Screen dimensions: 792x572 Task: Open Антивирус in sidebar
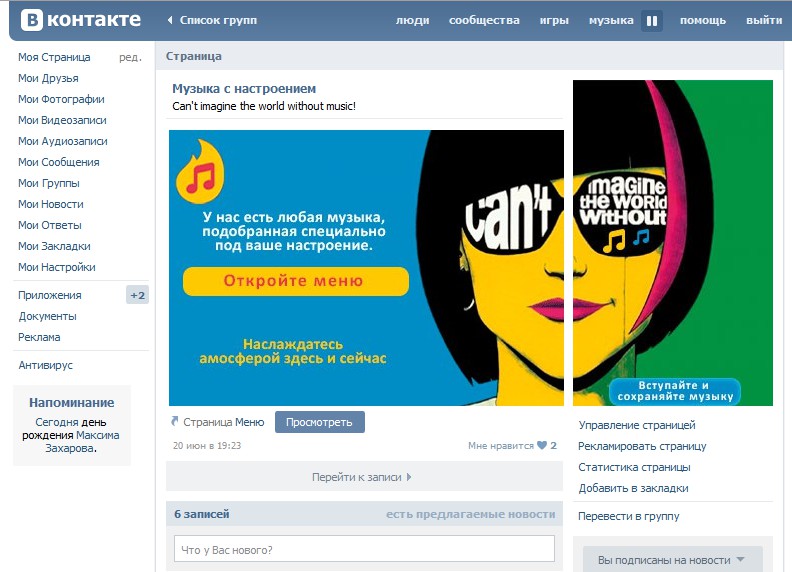(45, 365)
